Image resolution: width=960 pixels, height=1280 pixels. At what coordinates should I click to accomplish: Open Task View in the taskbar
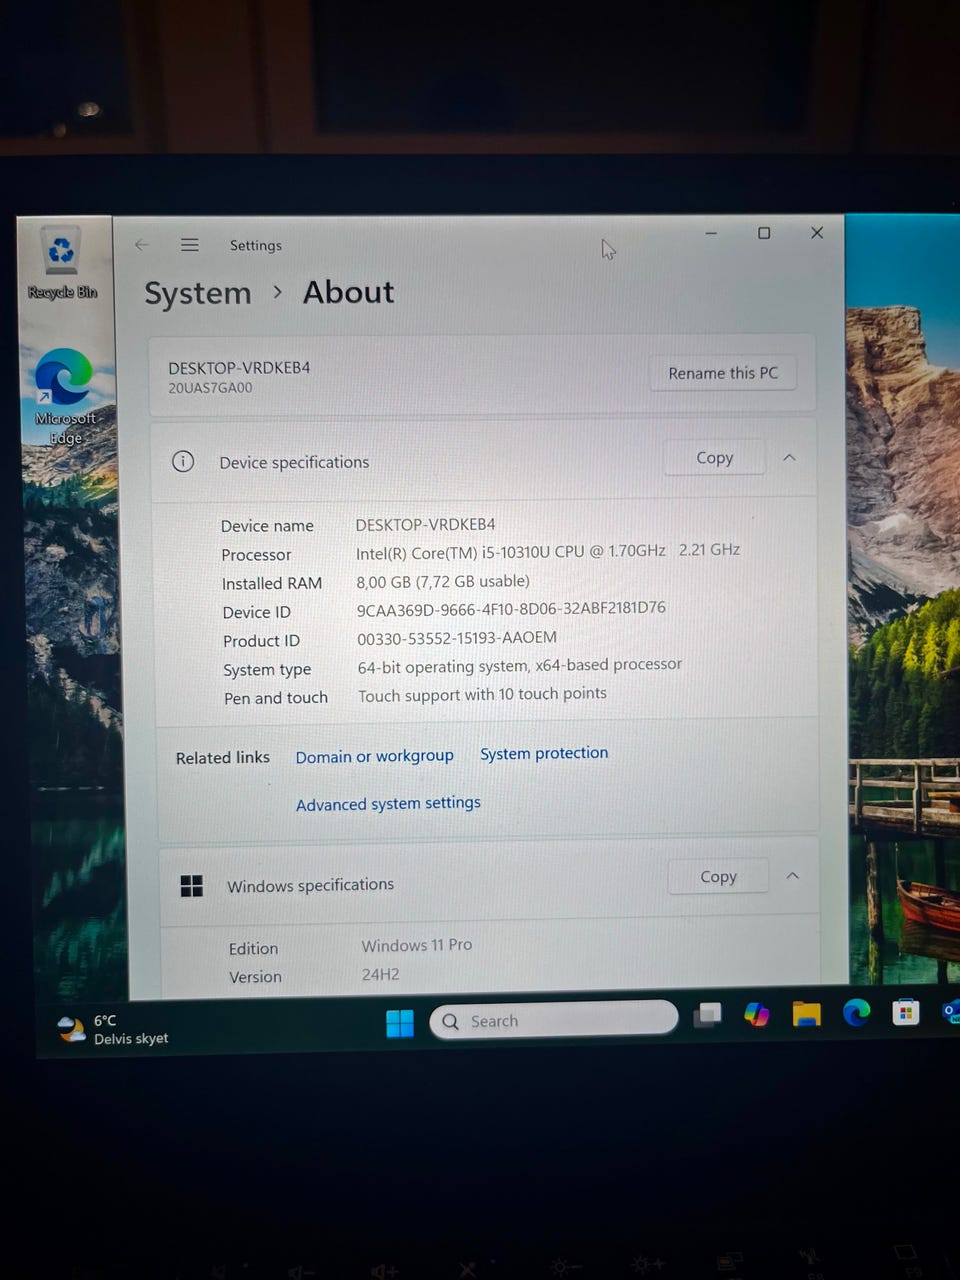pyautogui.click(x=708, y=1016)
